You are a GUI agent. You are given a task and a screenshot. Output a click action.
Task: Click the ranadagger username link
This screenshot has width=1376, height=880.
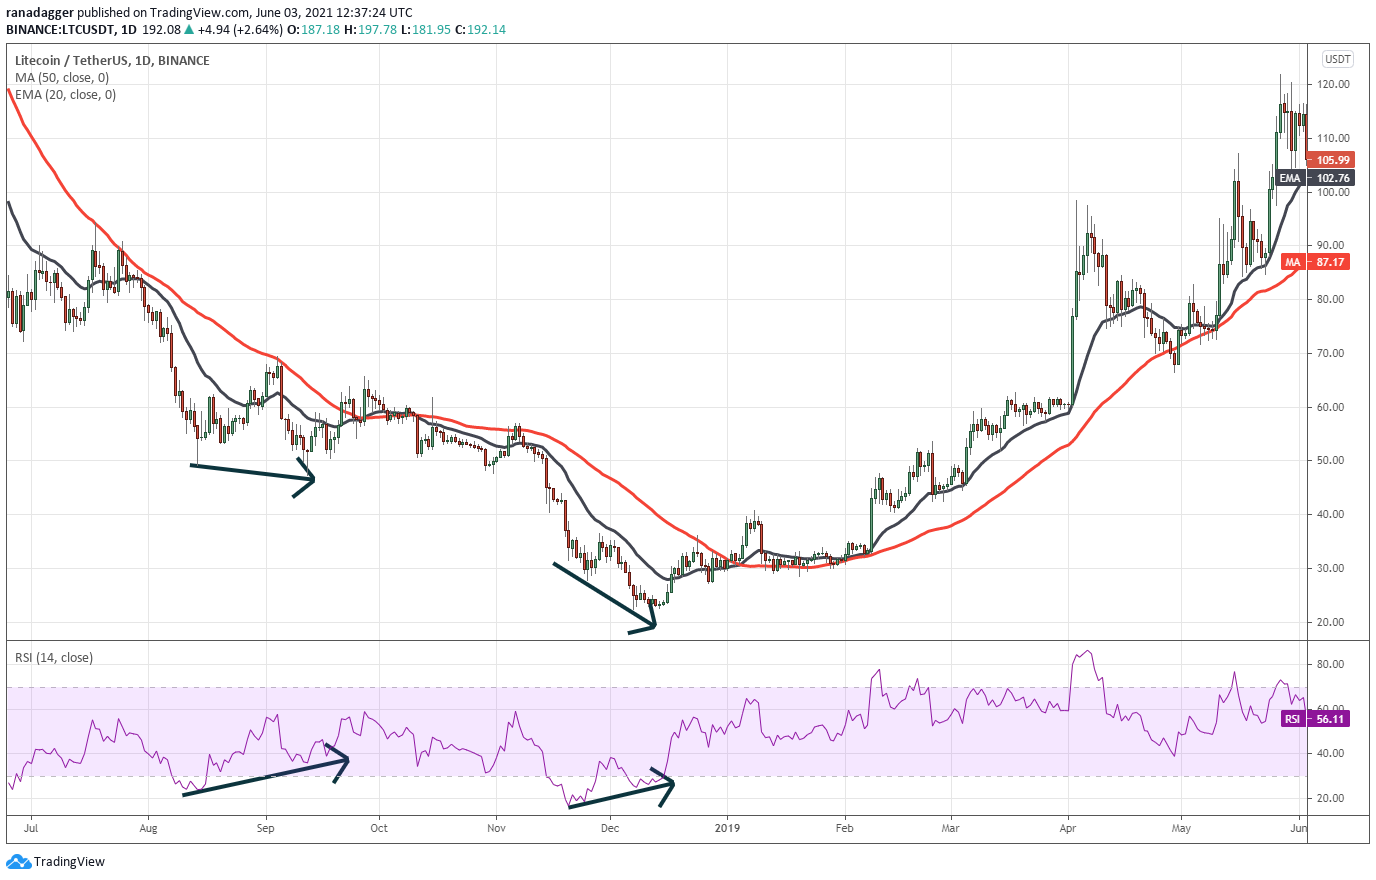point(41,12)
